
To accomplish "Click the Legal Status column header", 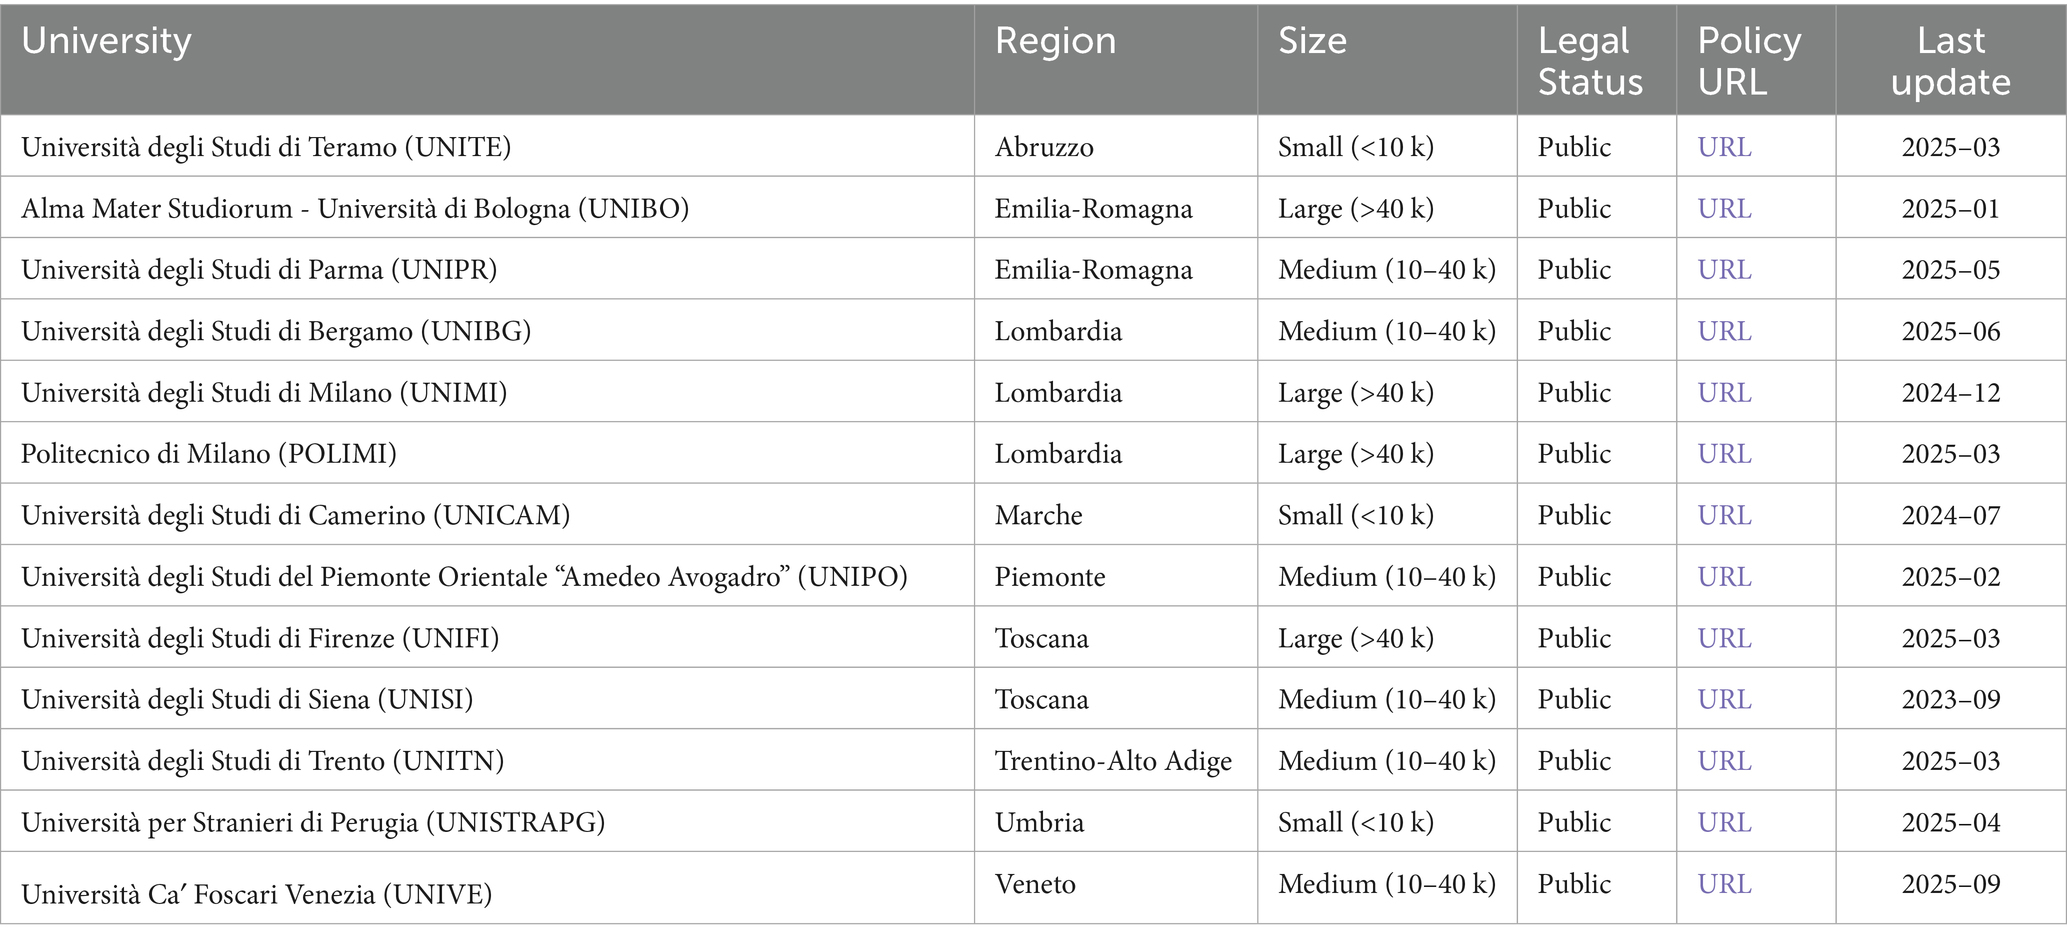I will click(x=1590, y=61).
